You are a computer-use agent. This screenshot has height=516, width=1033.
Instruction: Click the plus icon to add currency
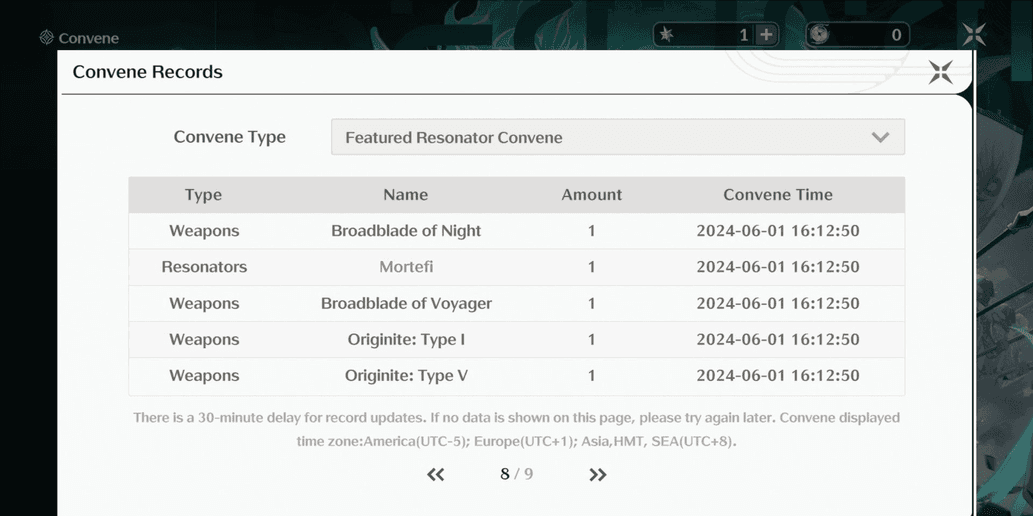pyautogui.click(x=766, y=35)
